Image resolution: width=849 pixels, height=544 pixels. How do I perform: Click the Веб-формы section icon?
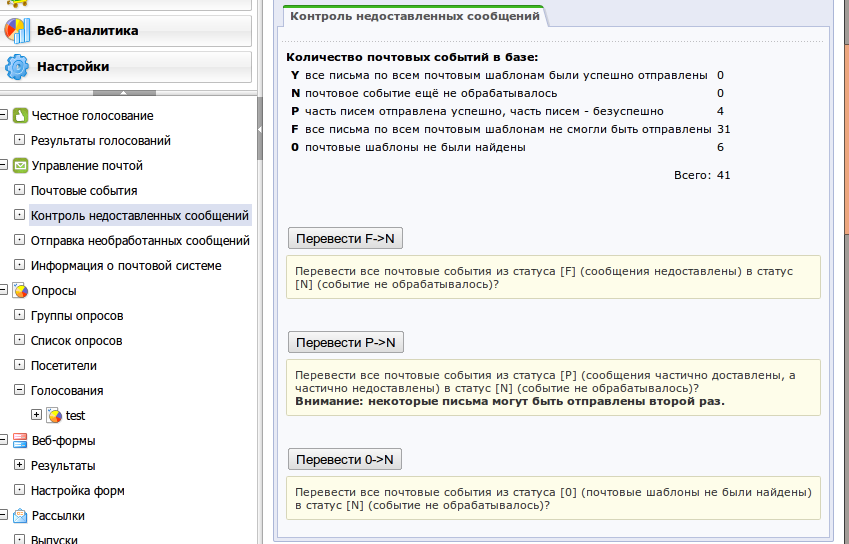click(x=20, y=441)
